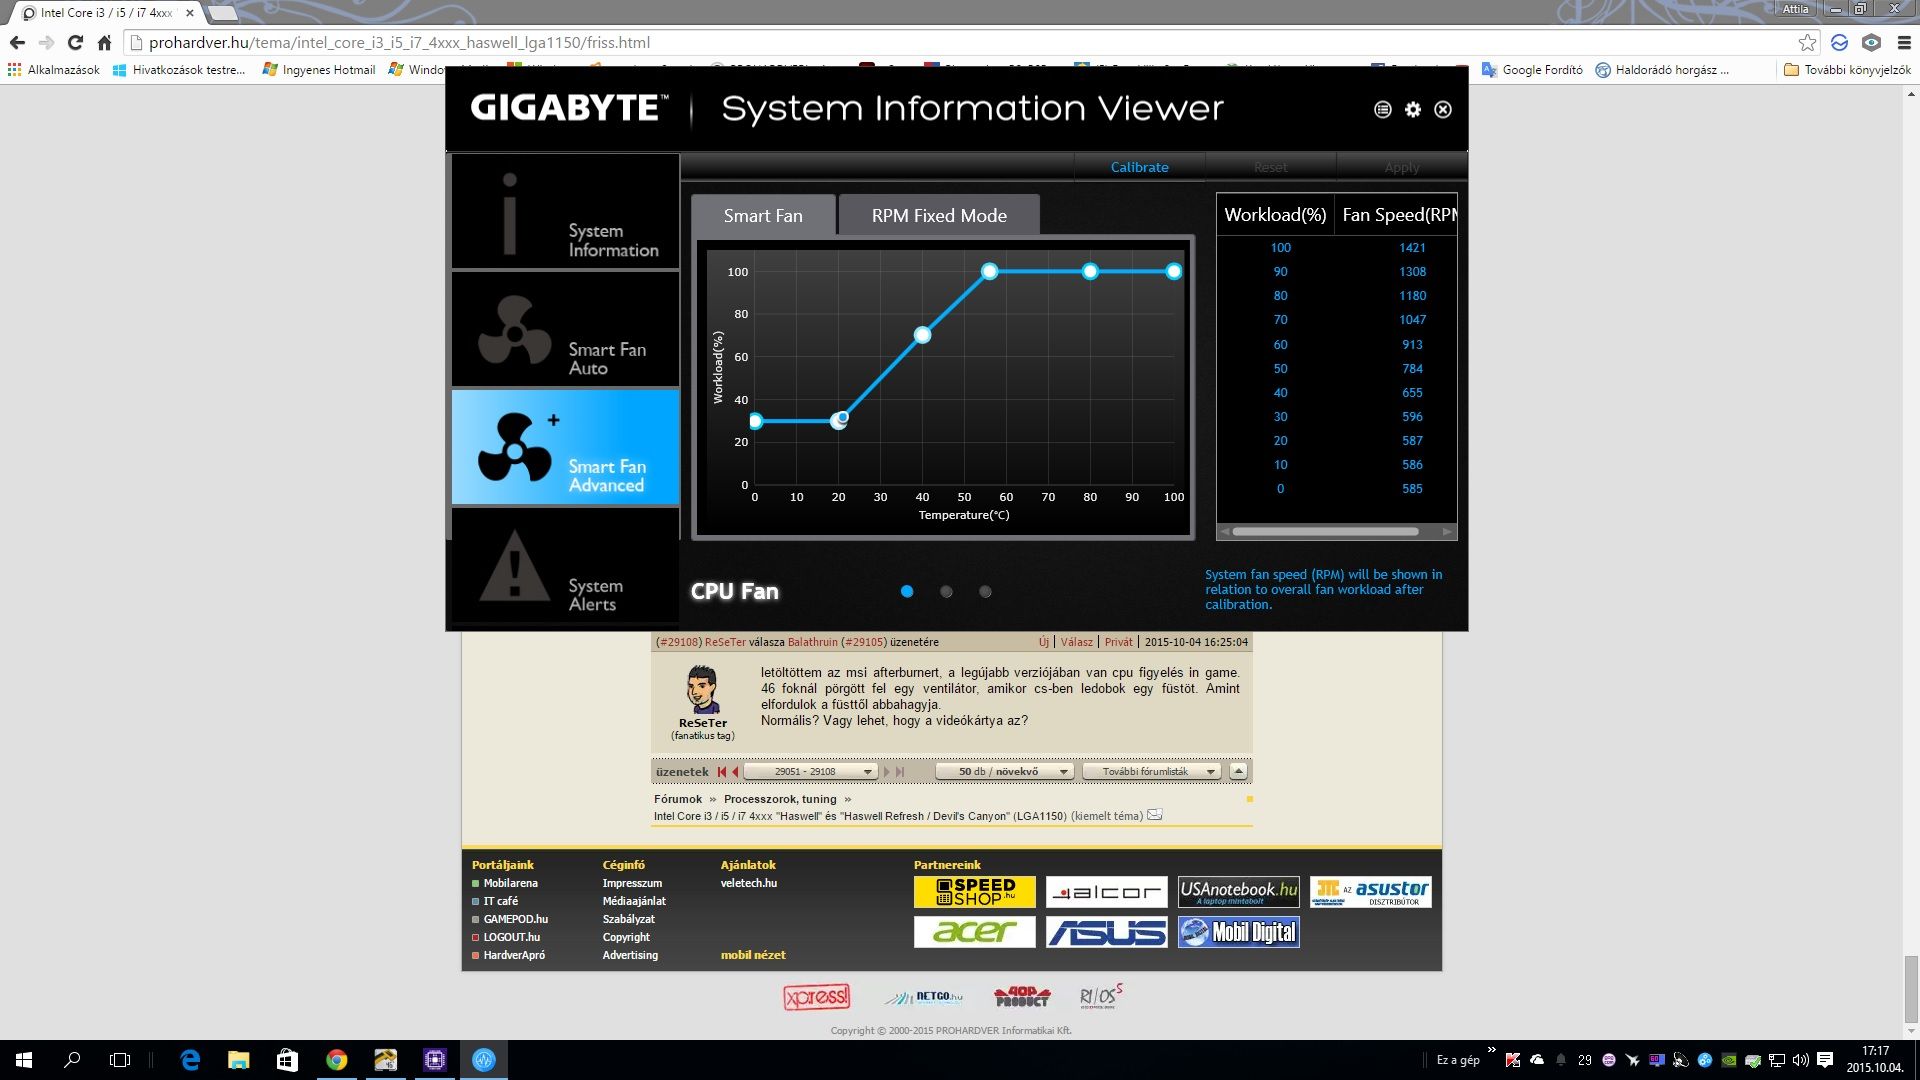
Task: Open SIV list/menu icon in header
Action: click(1382, 109)
